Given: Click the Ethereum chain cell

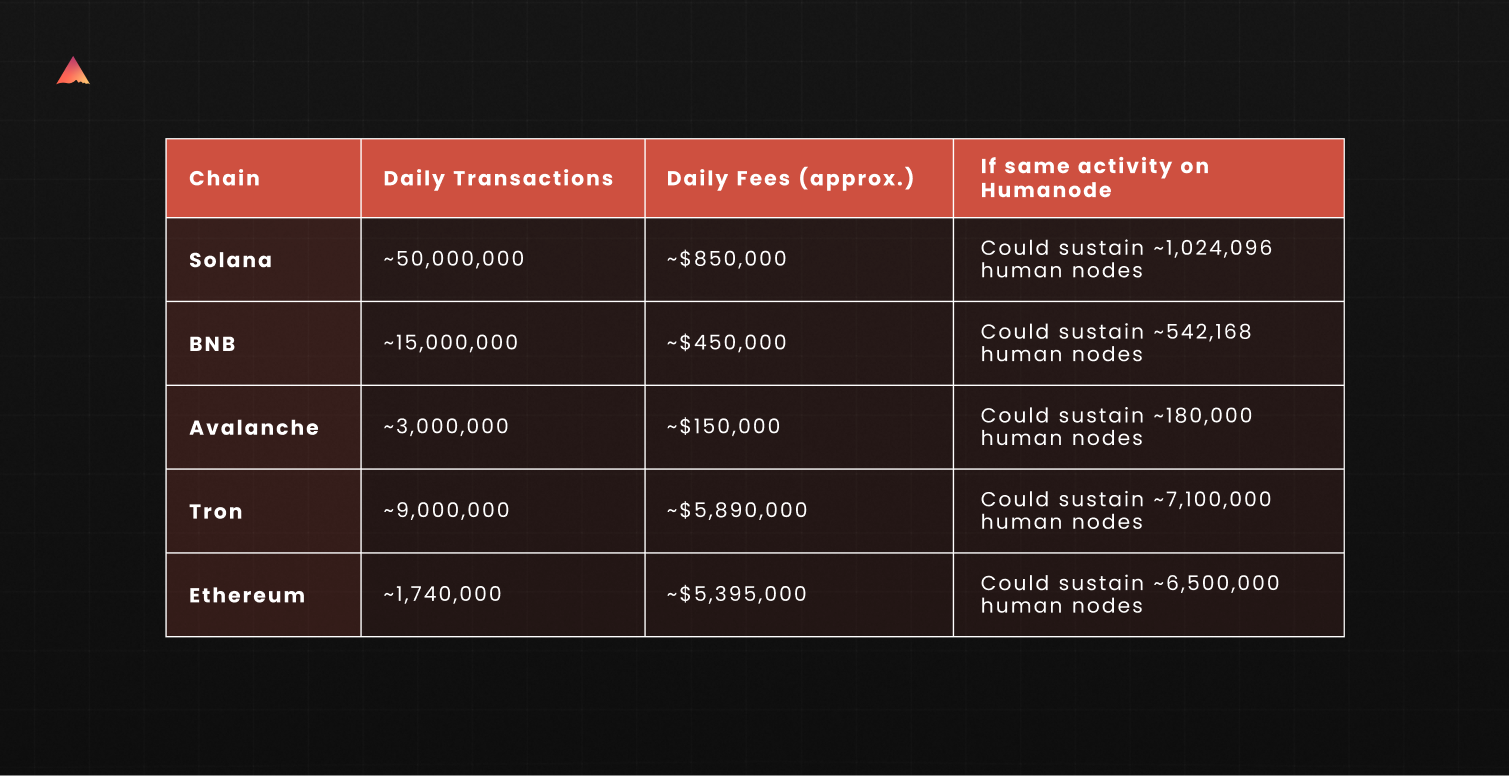Looking at the screenshot, I should [247, 596].
